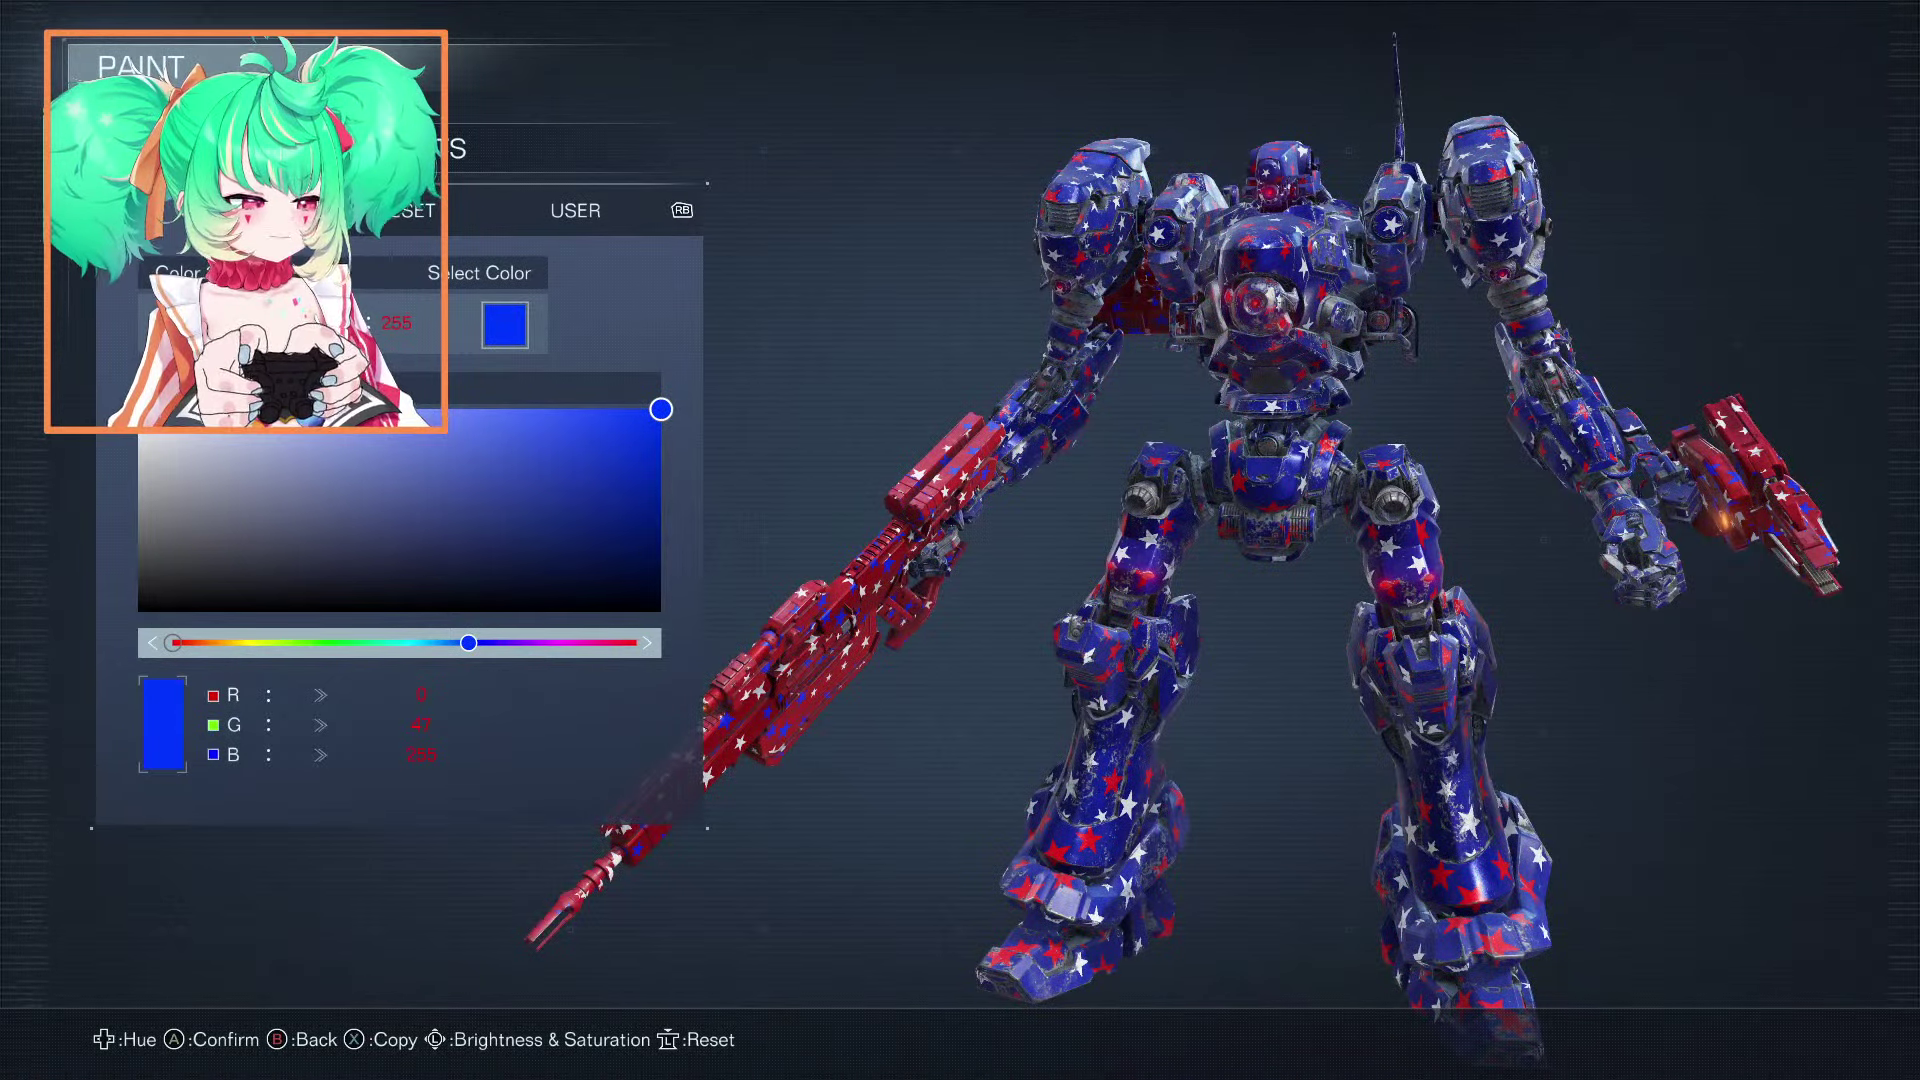1920x1080 pixels.
Task: Click the RB shoulder button icon
Action: [x=682, y=210]
